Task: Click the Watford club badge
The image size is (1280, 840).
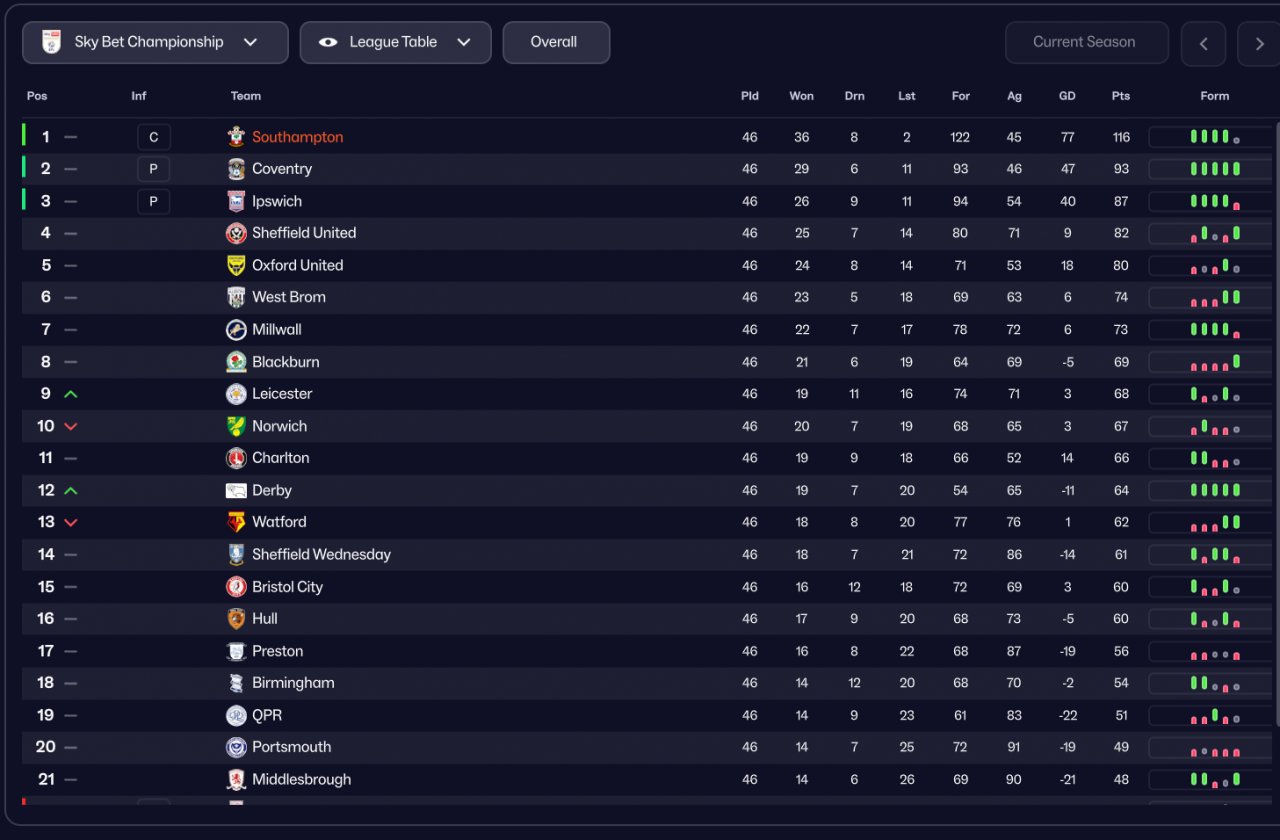Action: [236, 522]
